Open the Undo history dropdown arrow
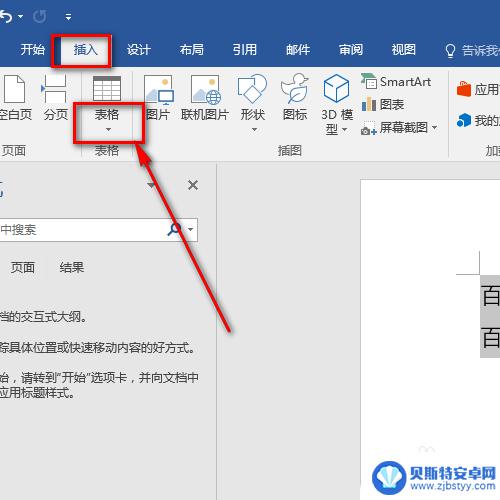The height and width of the screenshot is (500, 500). click(x=21, y=16)
